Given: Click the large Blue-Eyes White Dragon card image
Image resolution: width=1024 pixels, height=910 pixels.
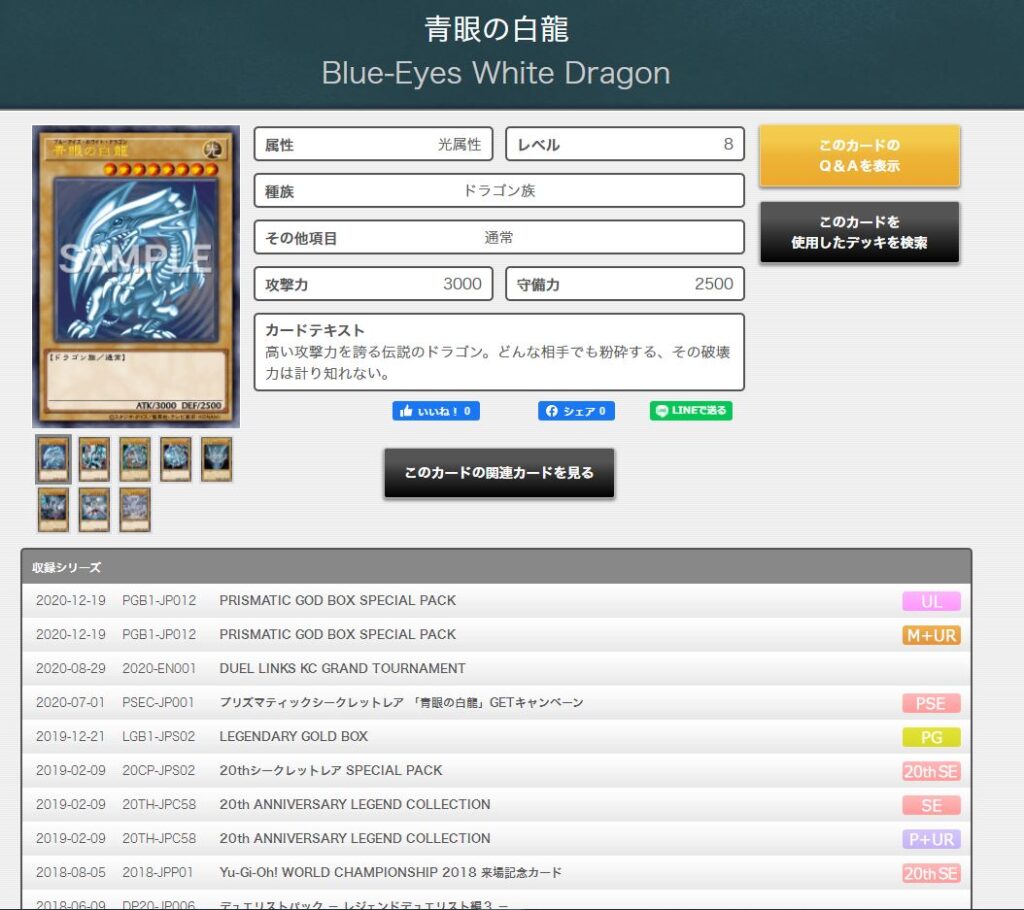Looking at the screenshot, I should (136, 276).
